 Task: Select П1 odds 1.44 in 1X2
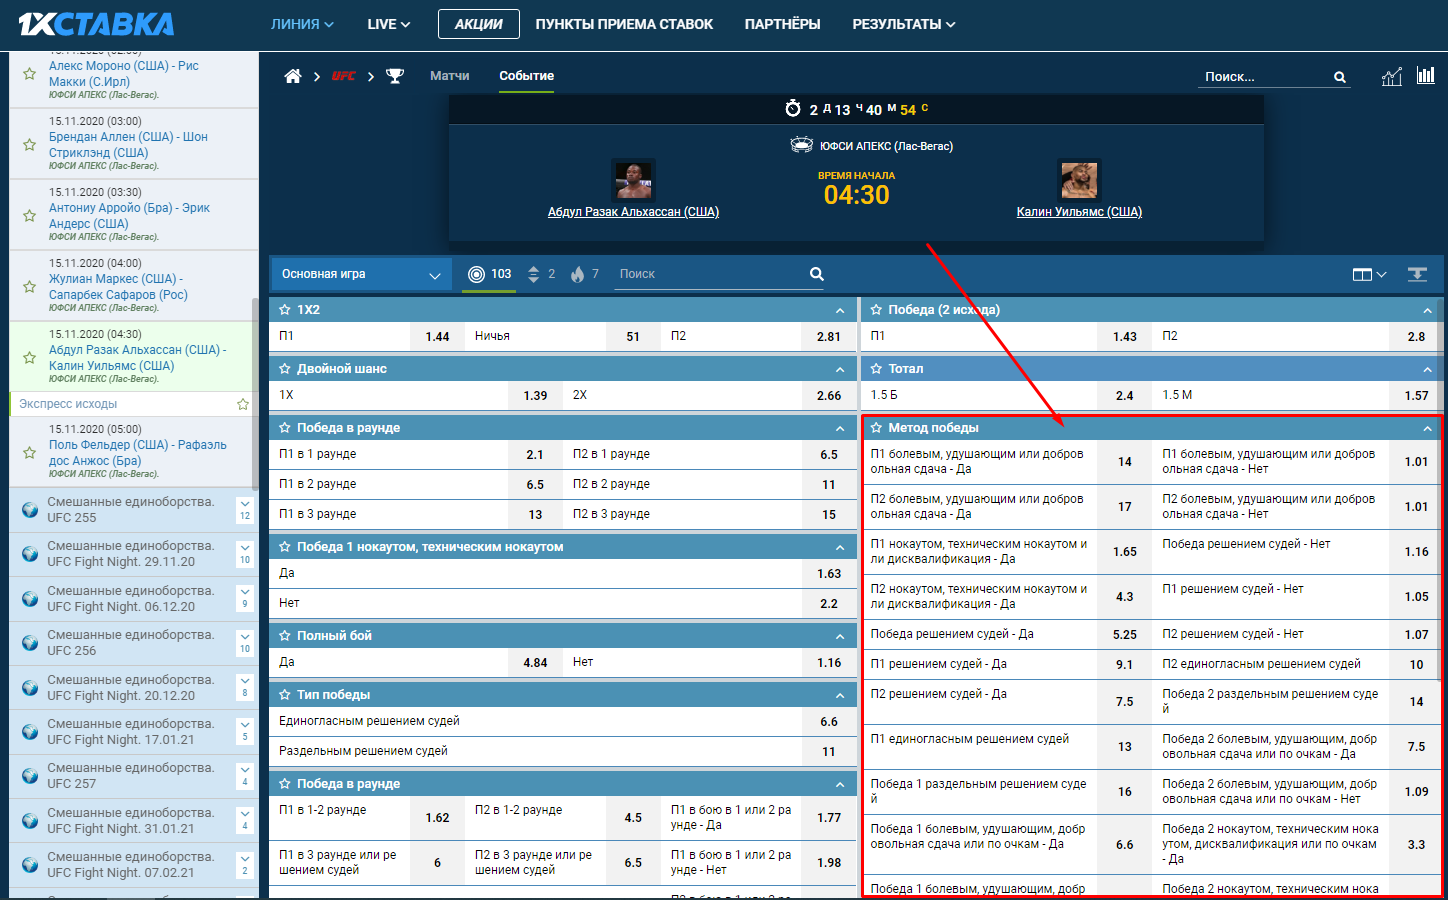click(437, 337)
